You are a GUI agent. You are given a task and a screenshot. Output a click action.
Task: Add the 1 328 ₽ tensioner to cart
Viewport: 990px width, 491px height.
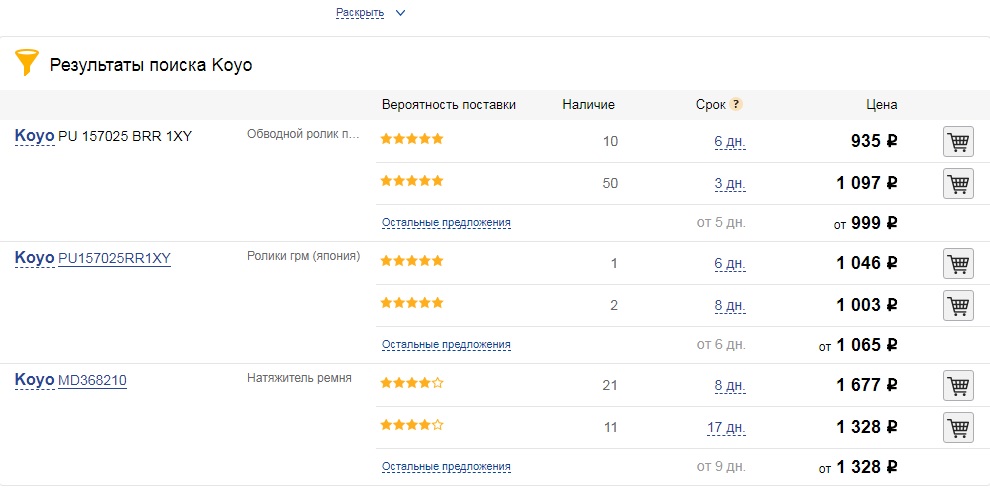tap(958, 428)
